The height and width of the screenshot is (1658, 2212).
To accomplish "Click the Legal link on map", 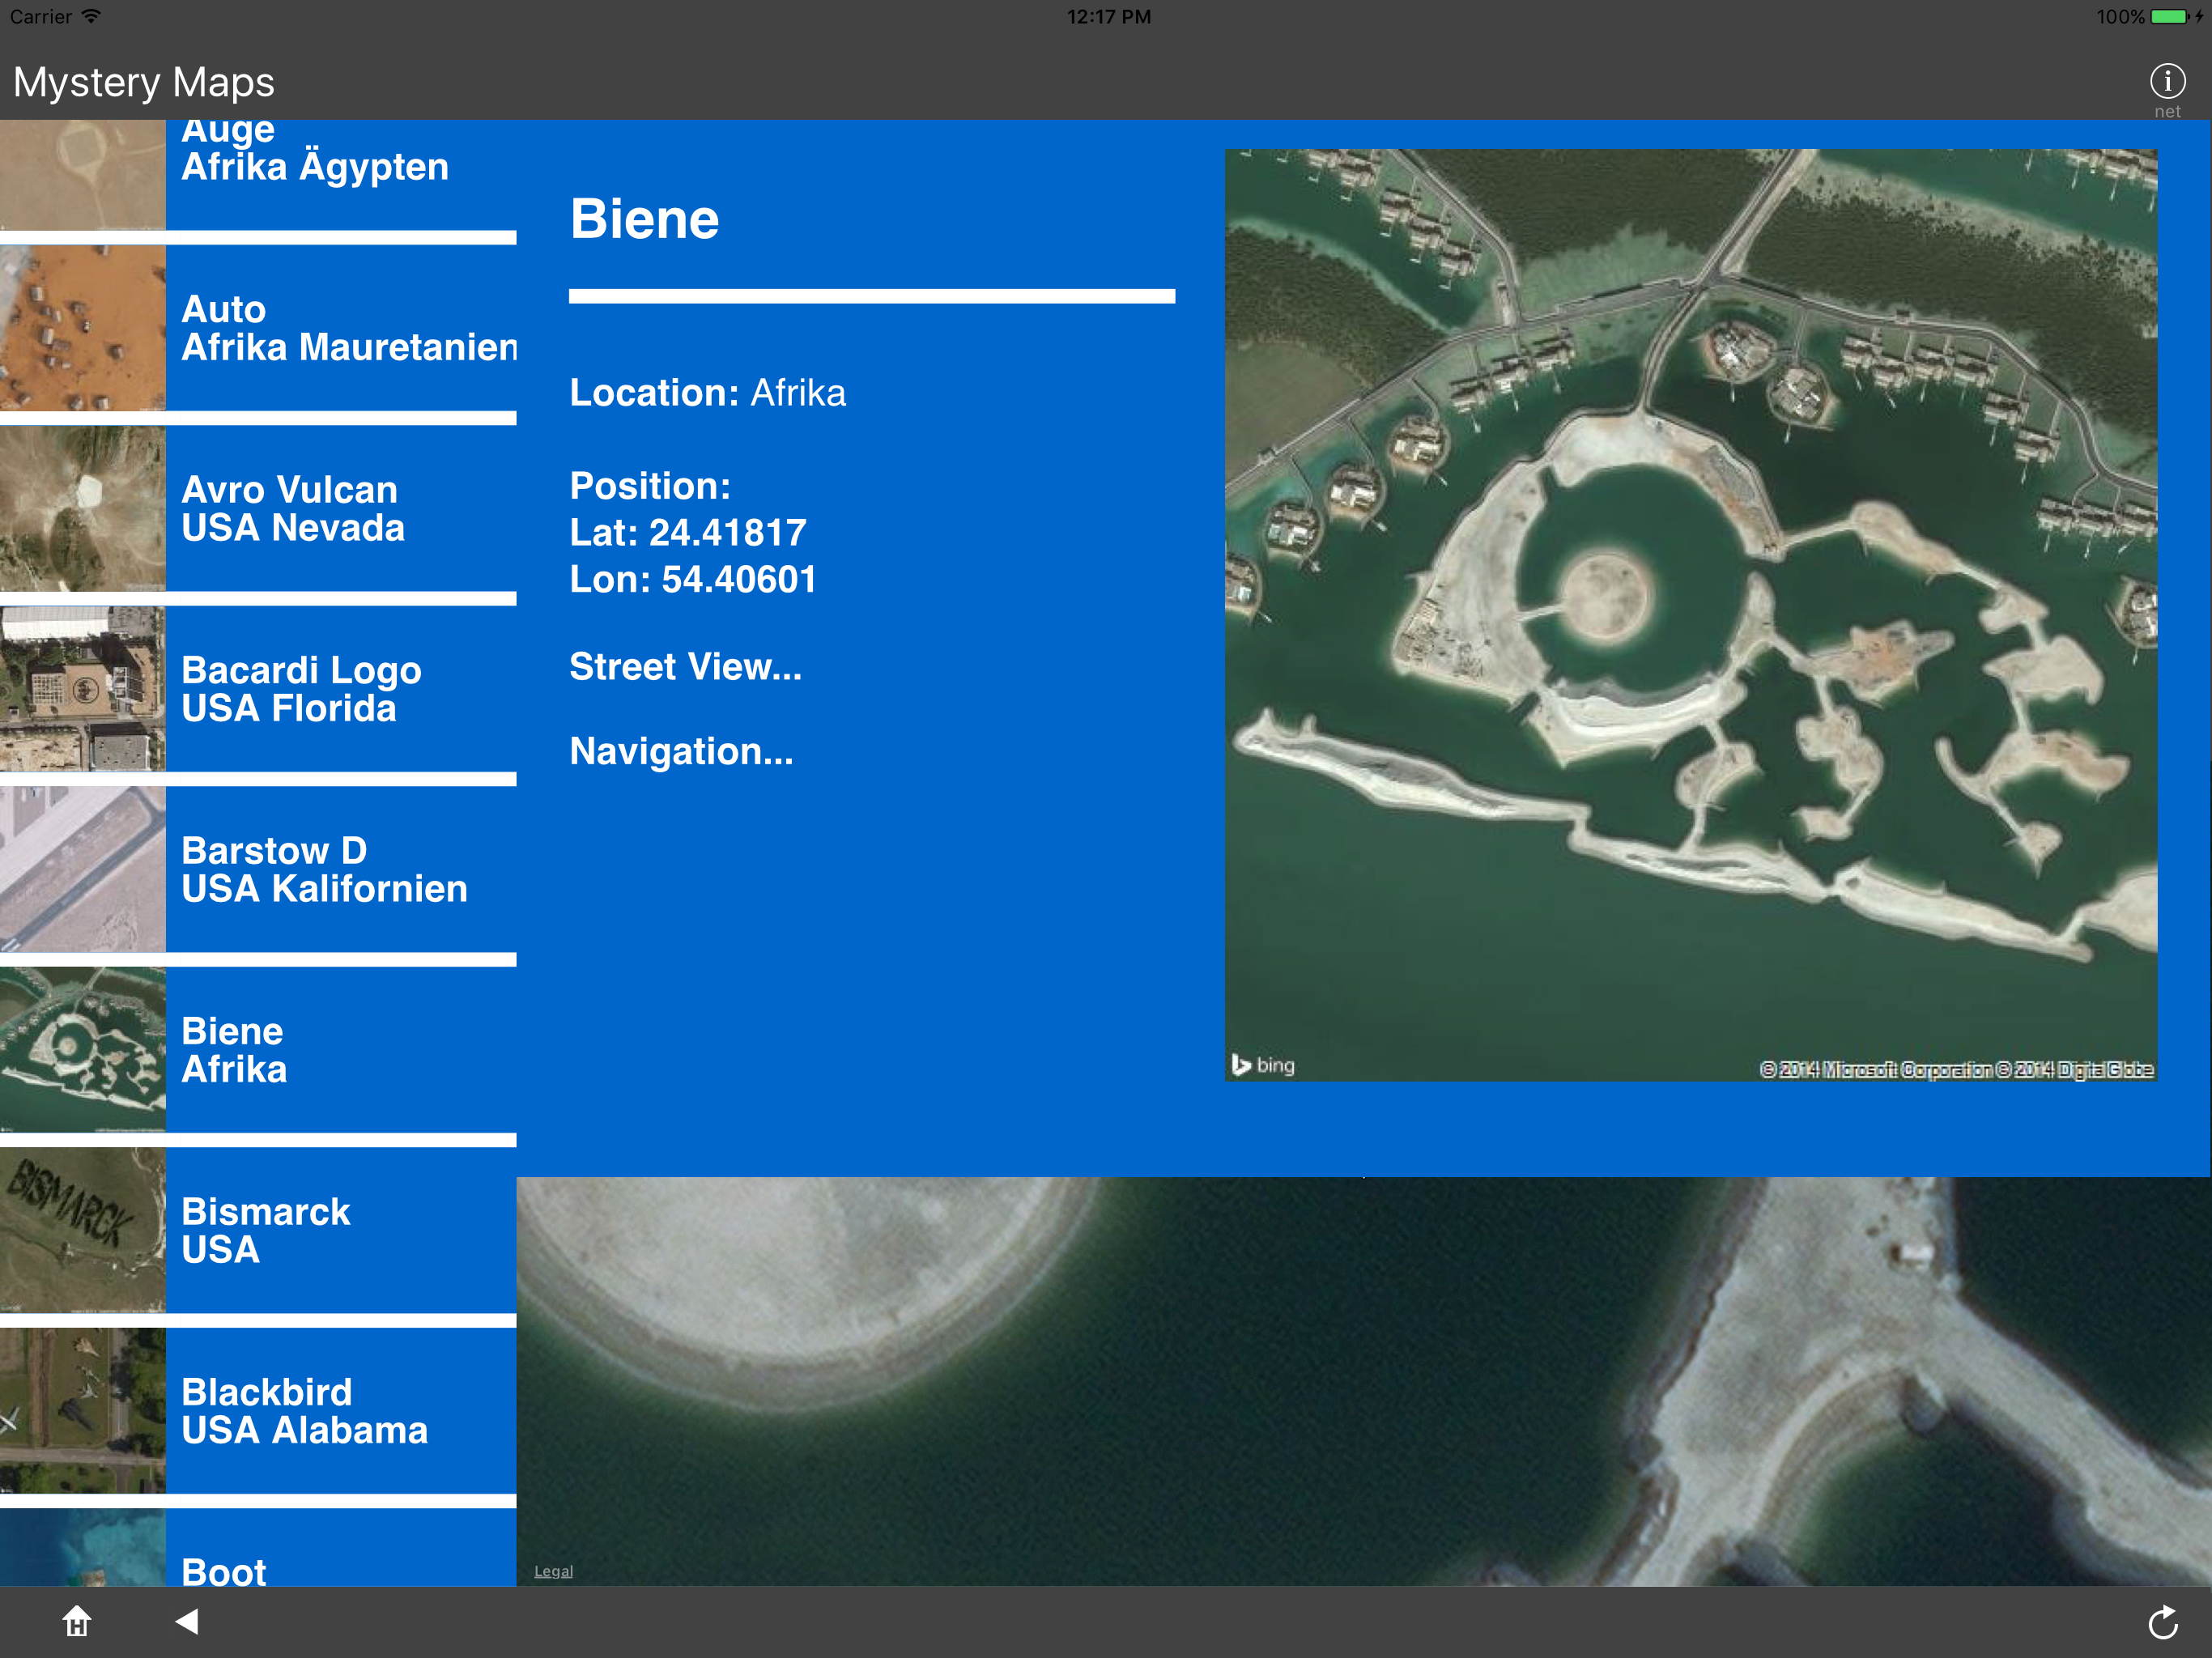I will coord(553,1571).
